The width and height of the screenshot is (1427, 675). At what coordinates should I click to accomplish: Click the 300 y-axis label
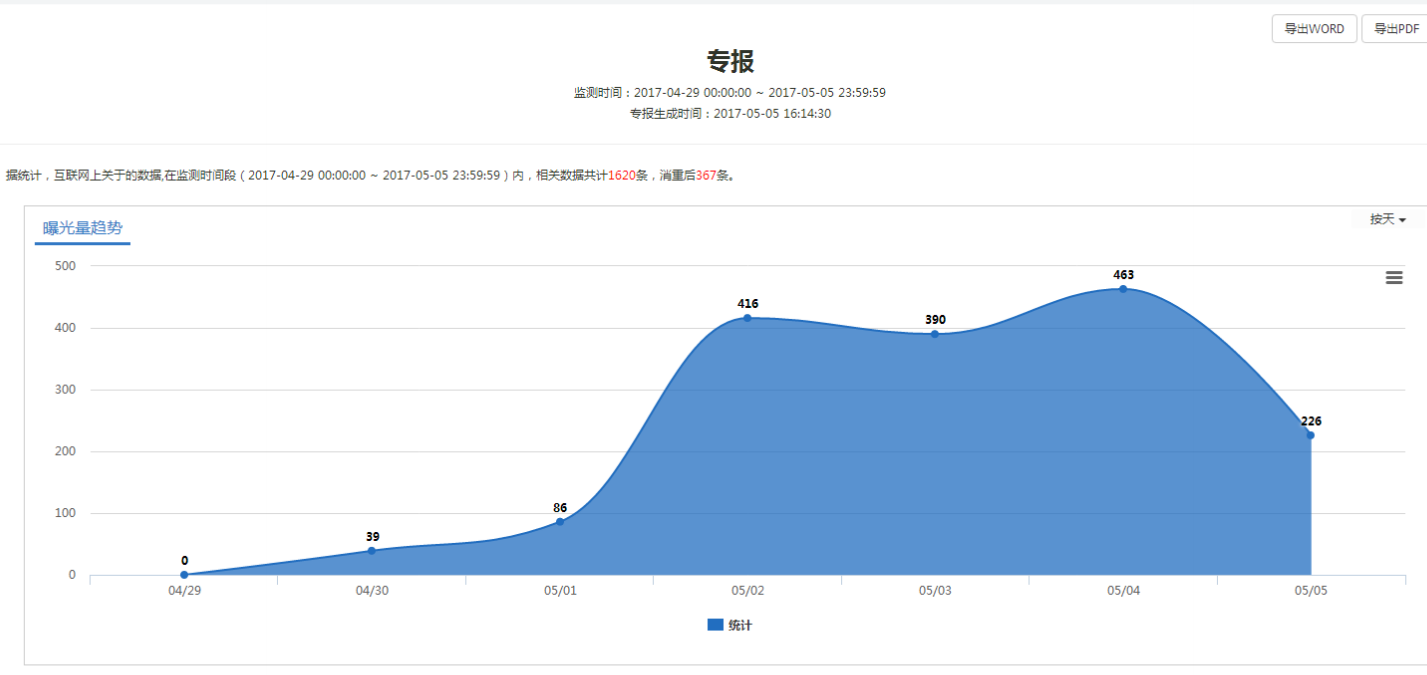tap(67, 390)
